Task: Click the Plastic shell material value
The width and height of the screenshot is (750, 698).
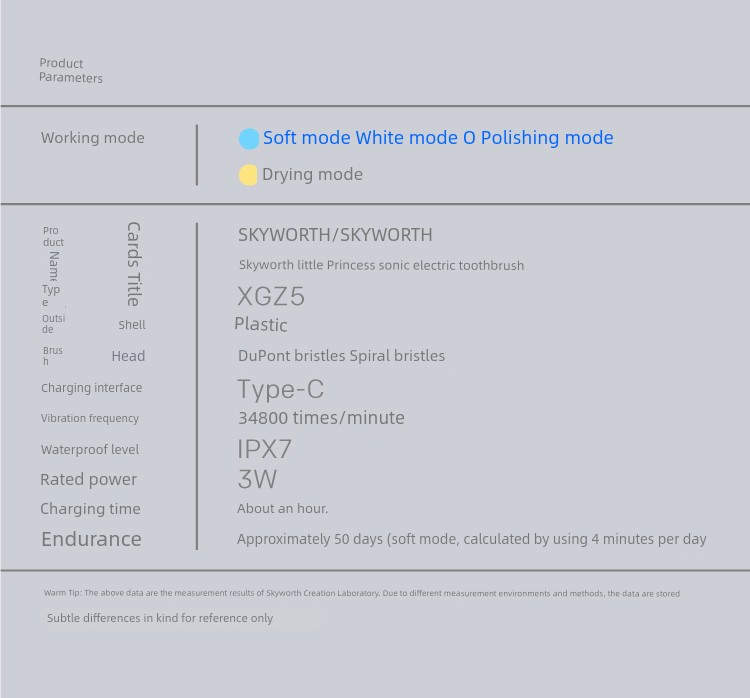Action: (x=261, y=324)
